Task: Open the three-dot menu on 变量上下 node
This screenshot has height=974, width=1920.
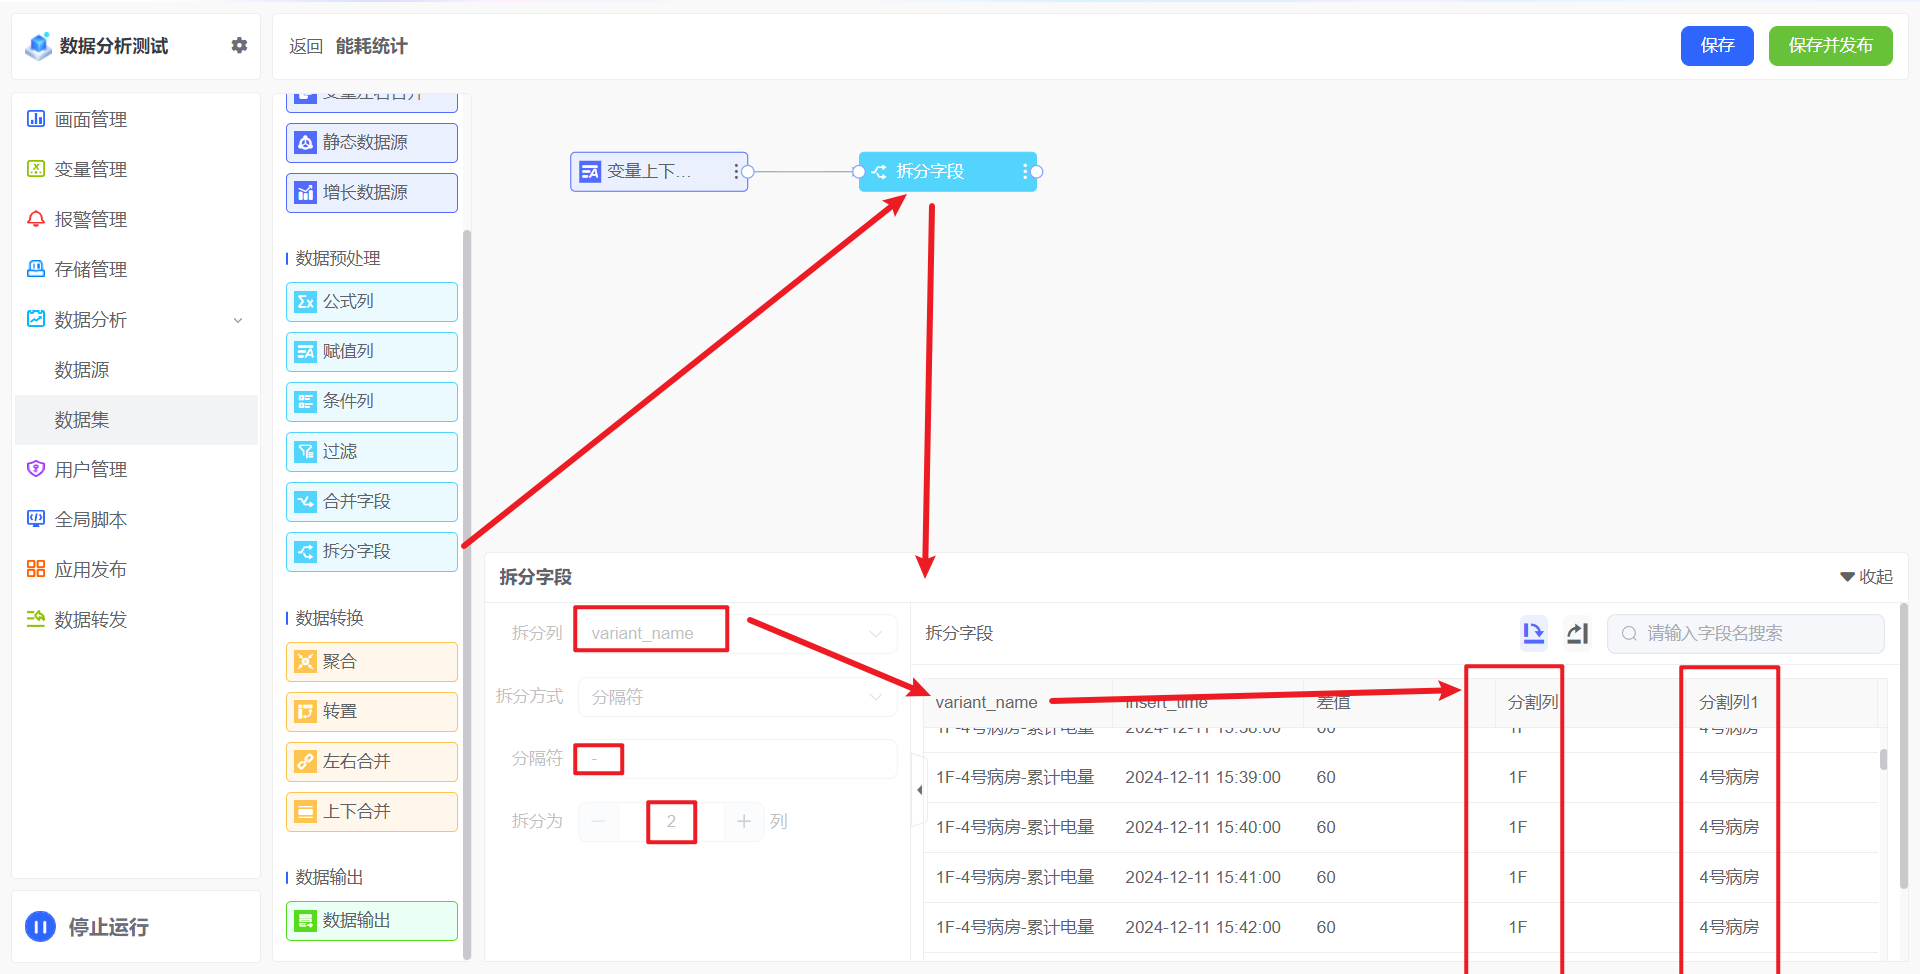Action: click(x=736, y=172)
